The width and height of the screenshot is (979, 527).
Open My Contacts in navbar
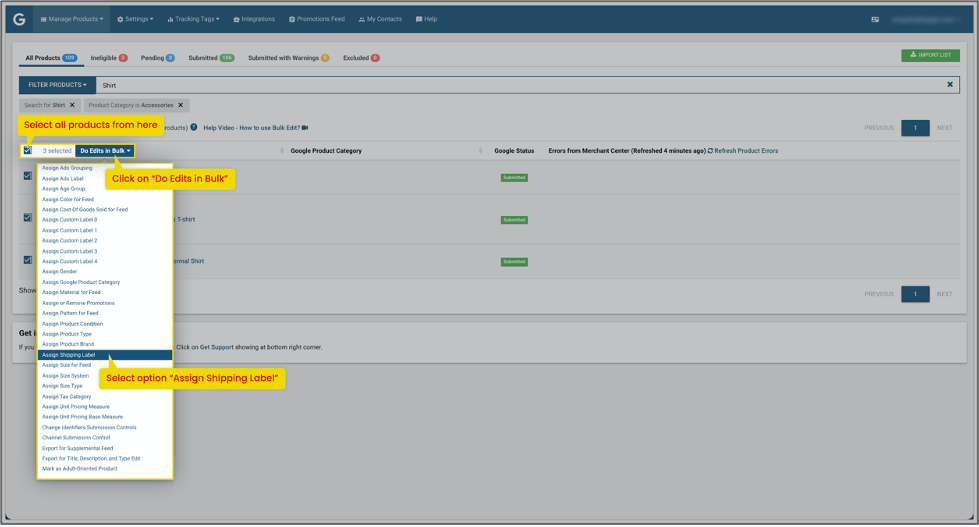(380, 19)
